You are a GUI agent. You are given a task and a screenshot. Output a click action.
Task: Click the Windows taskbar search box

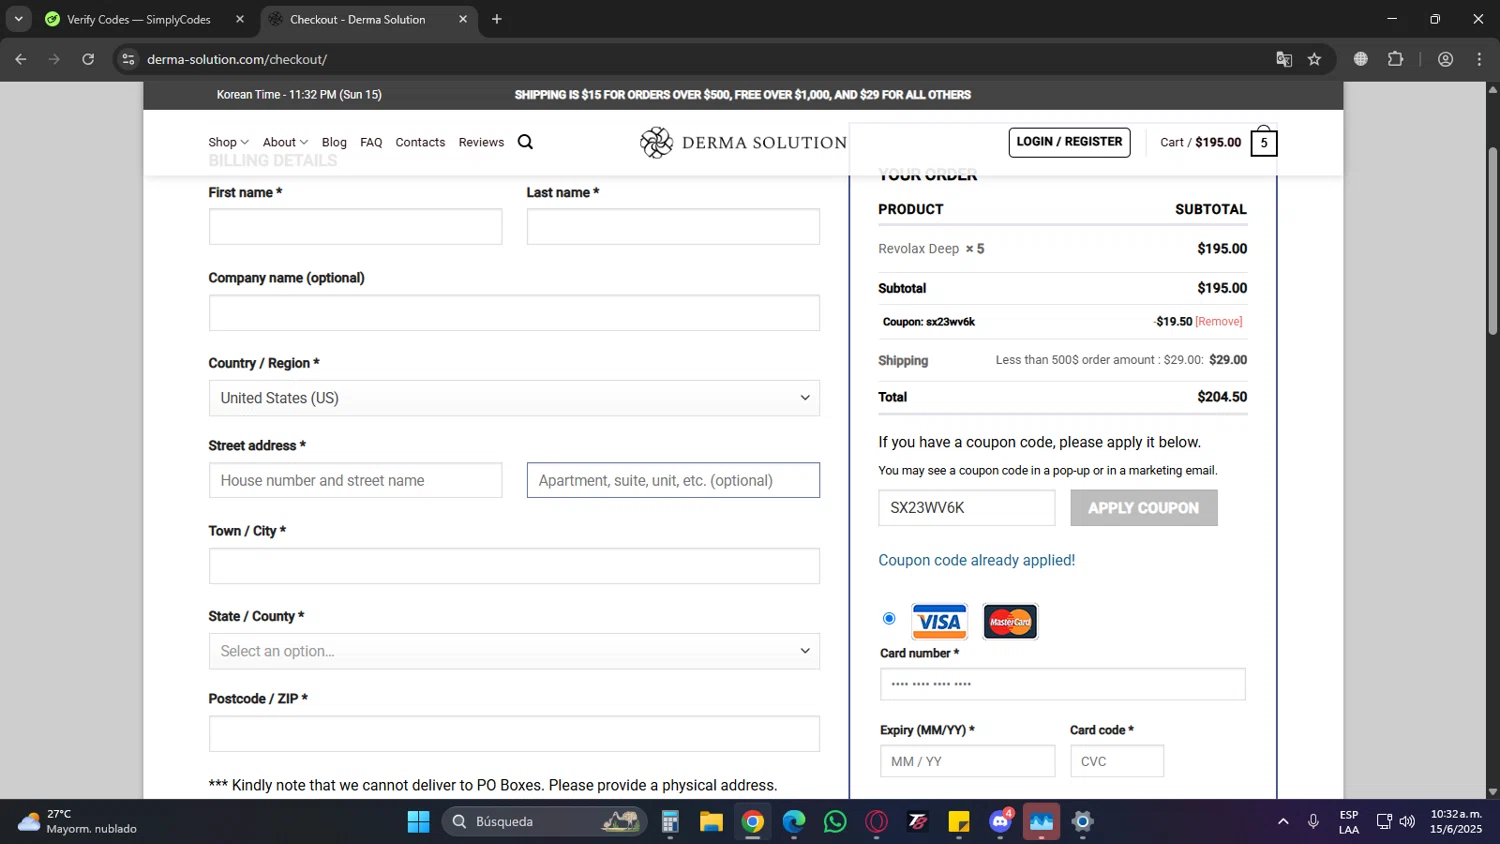[544, 822]
